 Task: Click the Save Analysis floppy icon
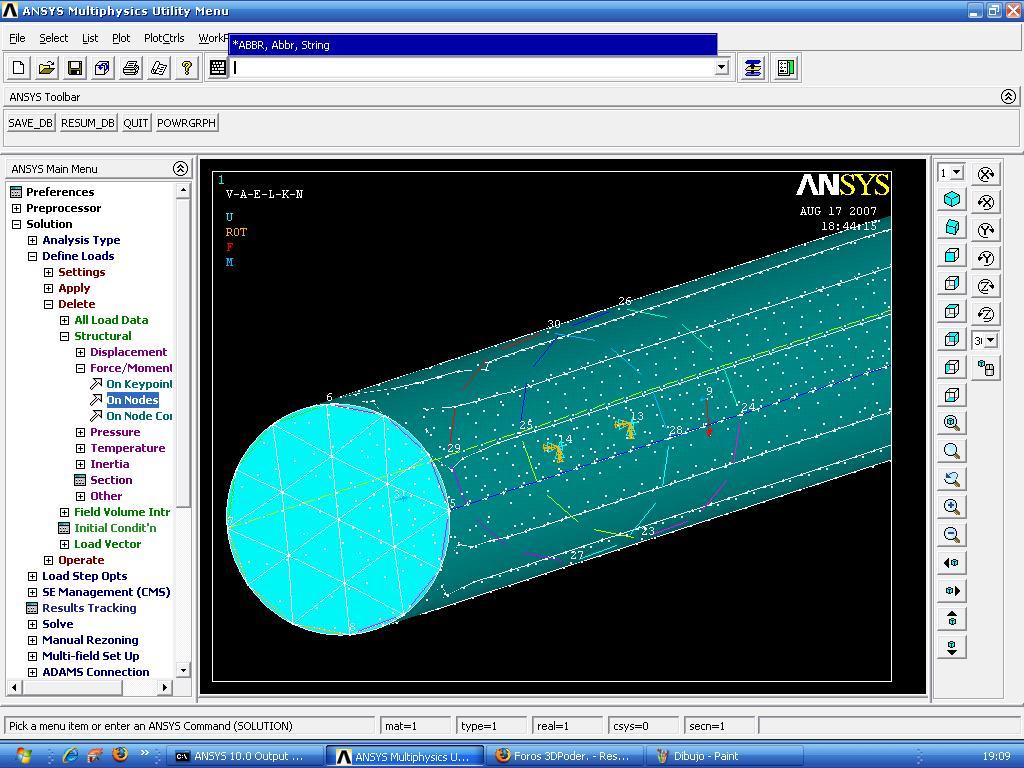tap(75, 68)
